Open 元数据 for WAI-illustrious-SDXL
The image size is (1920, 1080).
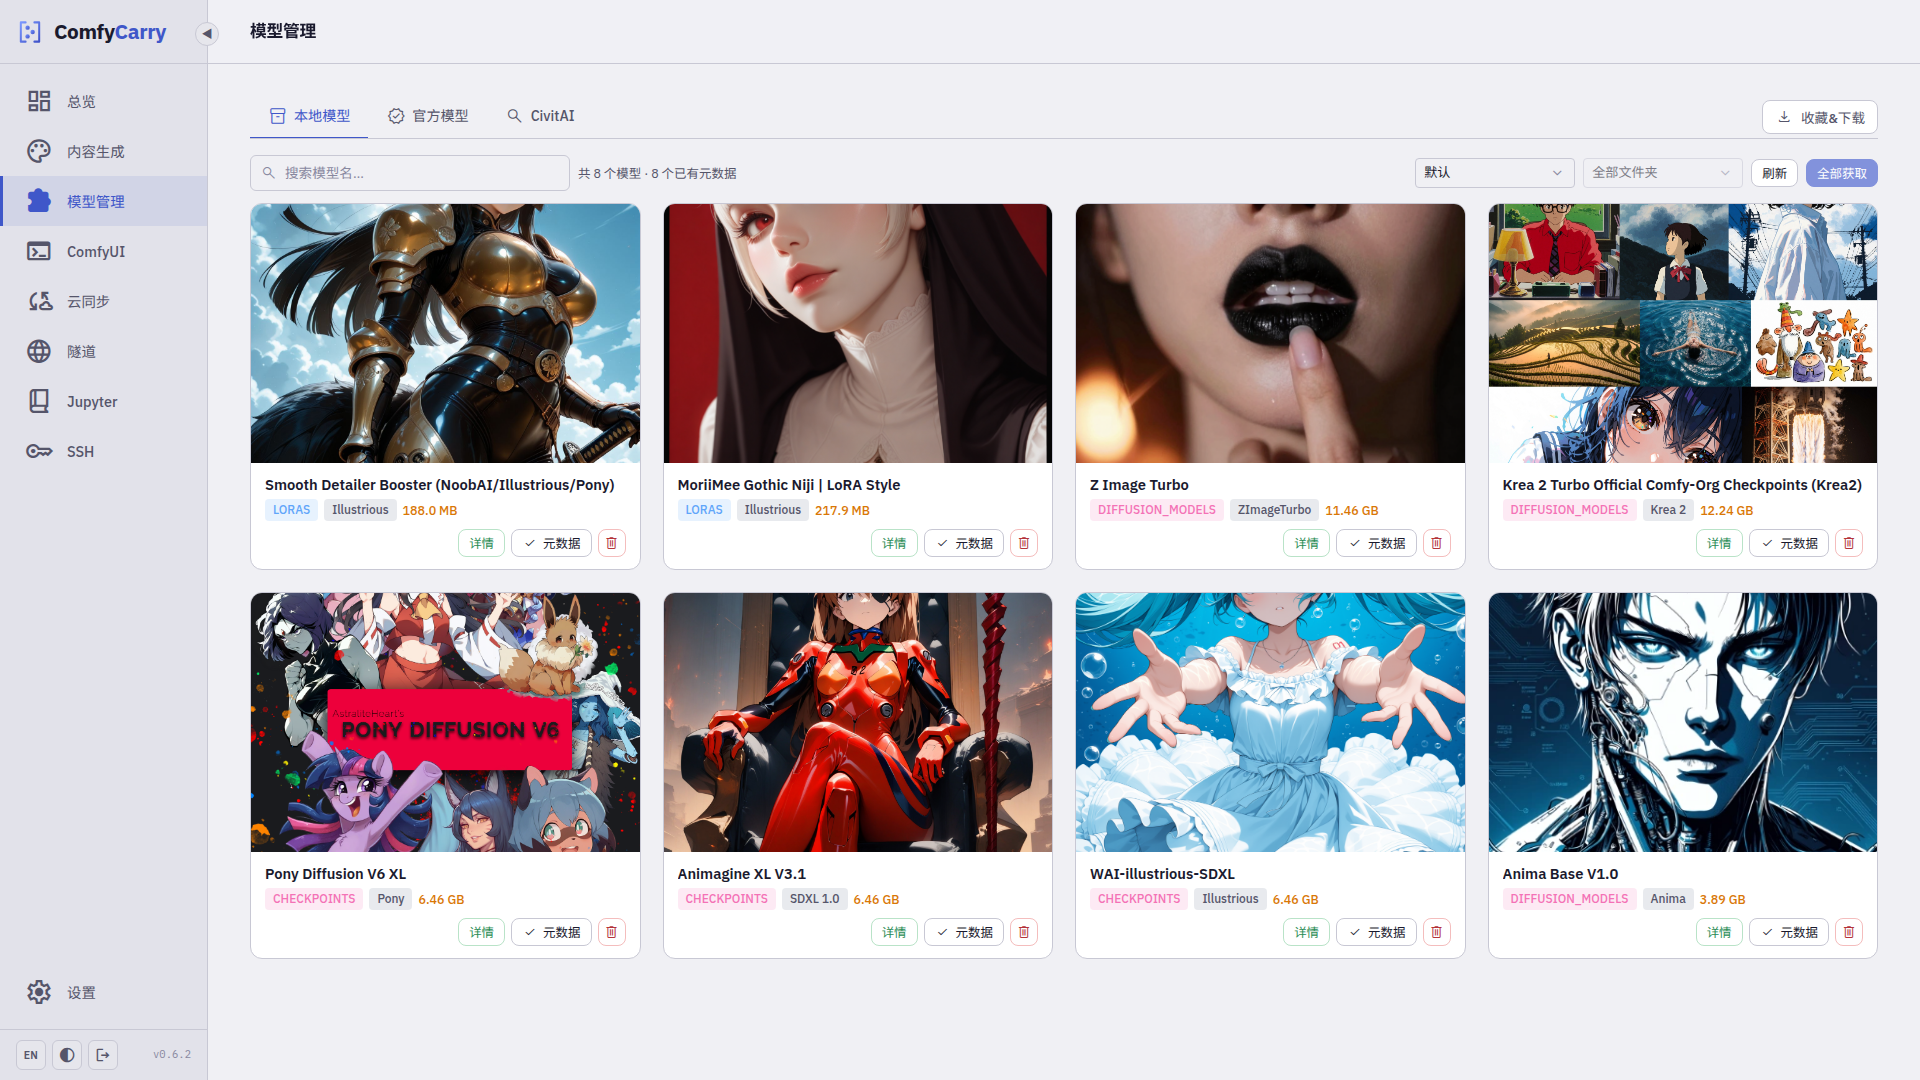click(1377, 932)
